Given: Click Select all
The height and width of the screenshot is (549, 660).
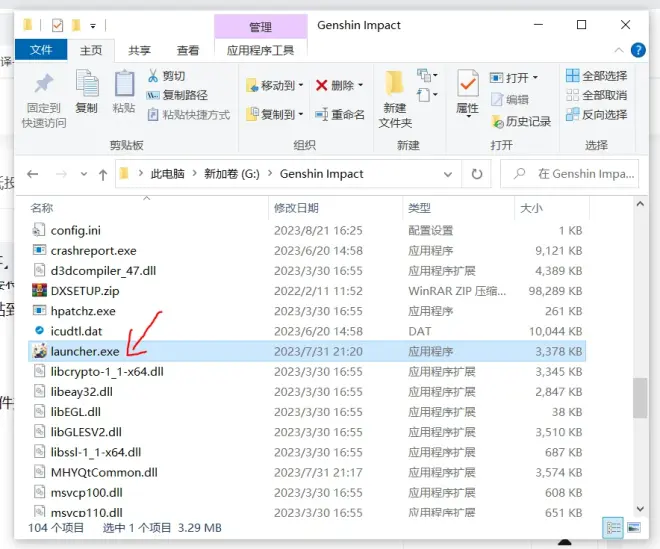Looking at the screenshot, I should 596,76.
